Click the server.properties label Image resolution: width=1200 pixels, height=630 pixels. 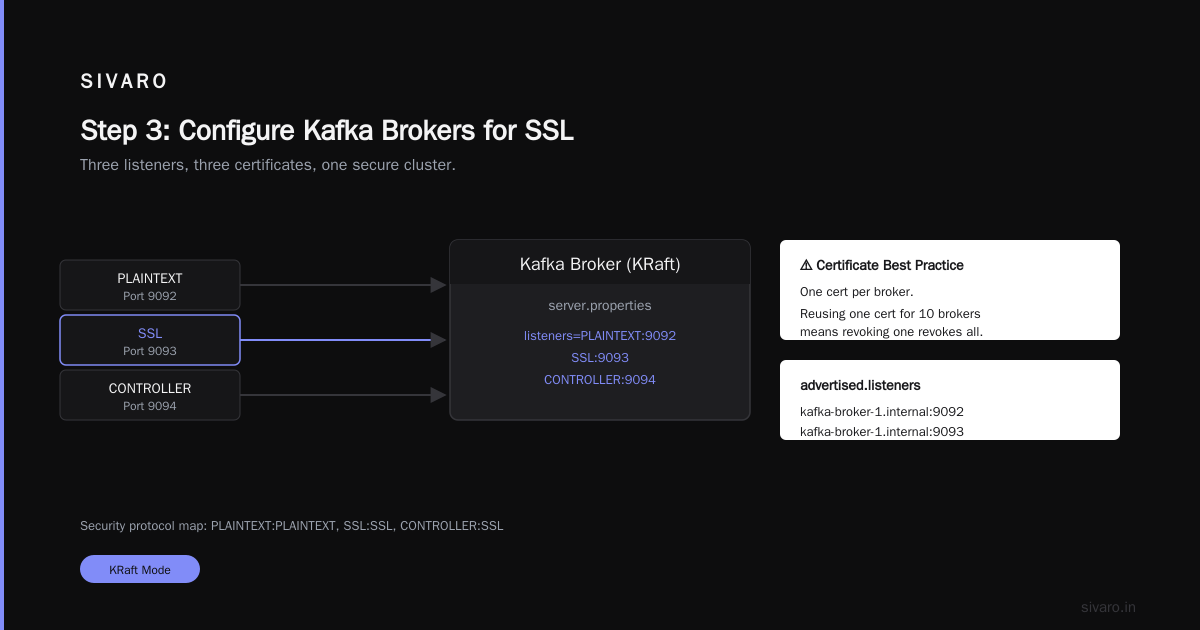(x=600, y=306)
